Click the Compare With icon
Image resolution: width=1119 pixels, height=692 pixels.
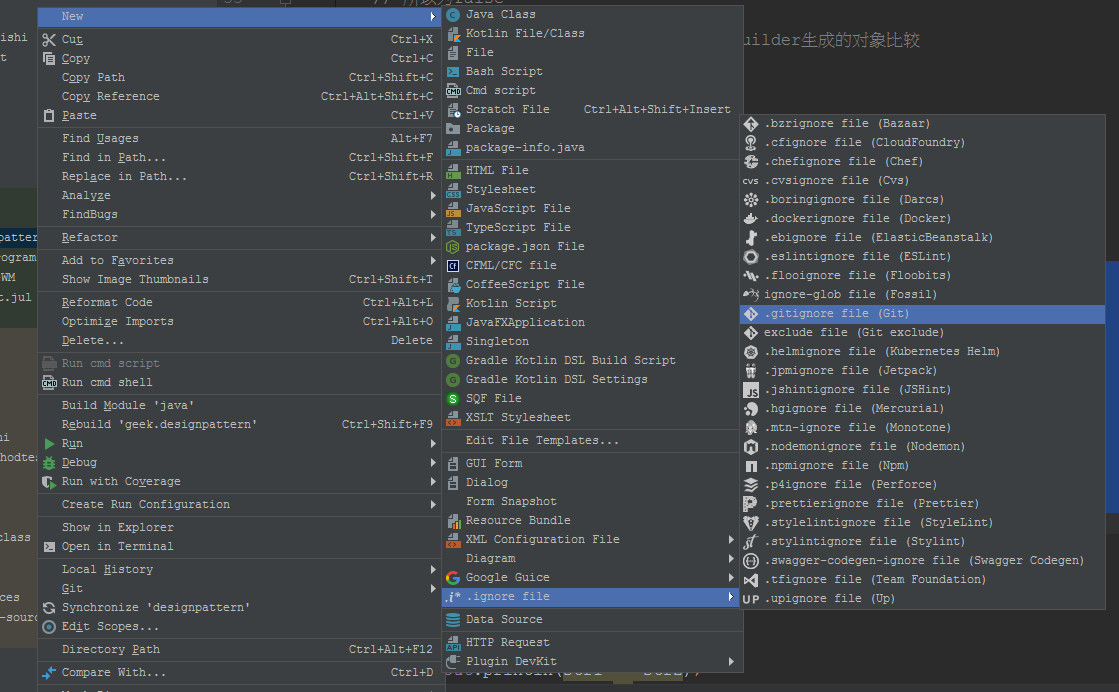tap(49, 673)
